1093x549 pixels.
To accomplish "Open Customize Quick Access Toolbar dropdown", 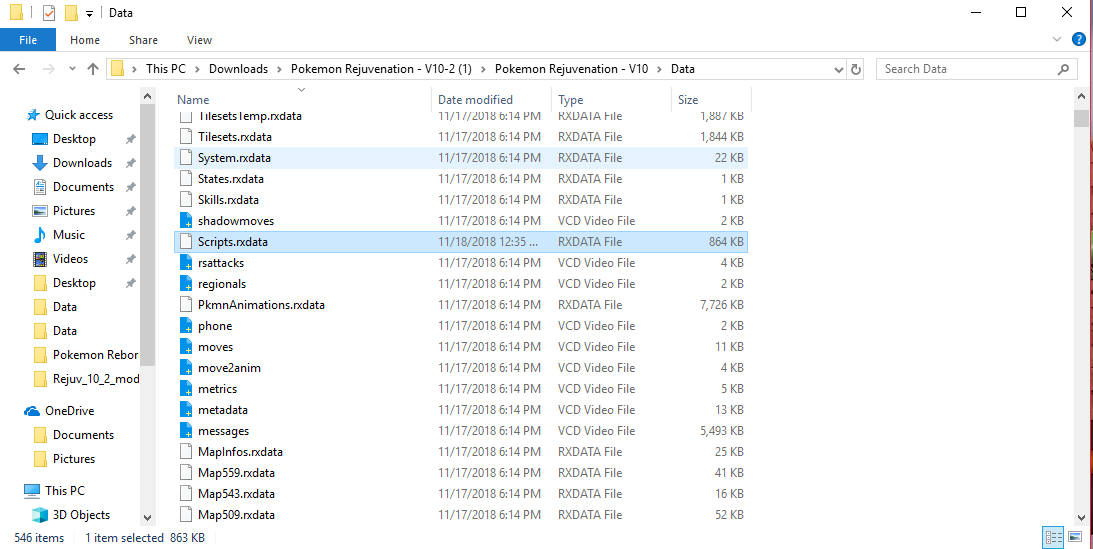I will click(x=89, y=14).
